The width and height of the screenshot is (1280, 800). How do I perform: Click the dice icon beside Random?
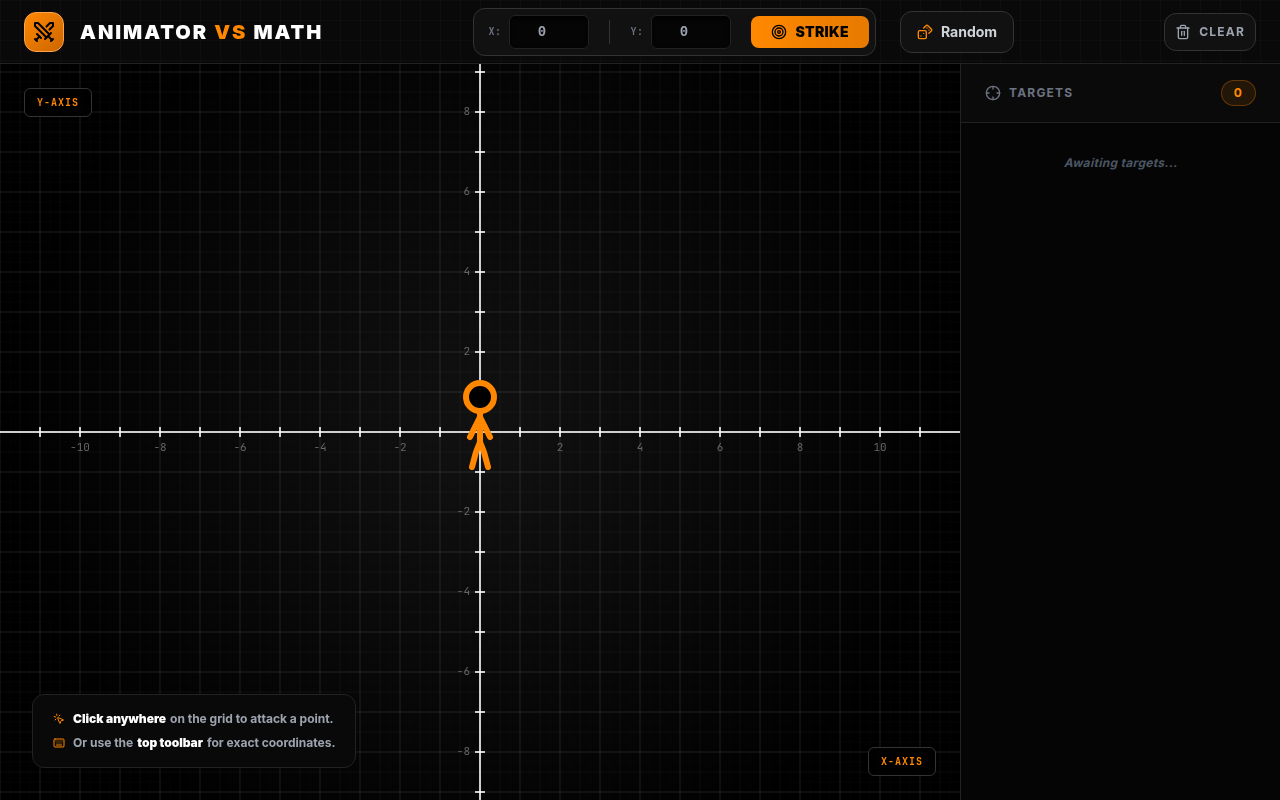(925, 32)
